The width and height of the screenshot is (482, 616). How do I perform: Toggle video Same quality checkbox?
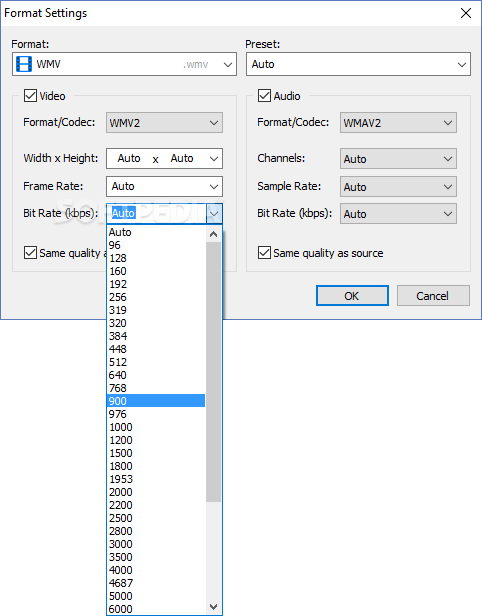click(x=31, y=253)
